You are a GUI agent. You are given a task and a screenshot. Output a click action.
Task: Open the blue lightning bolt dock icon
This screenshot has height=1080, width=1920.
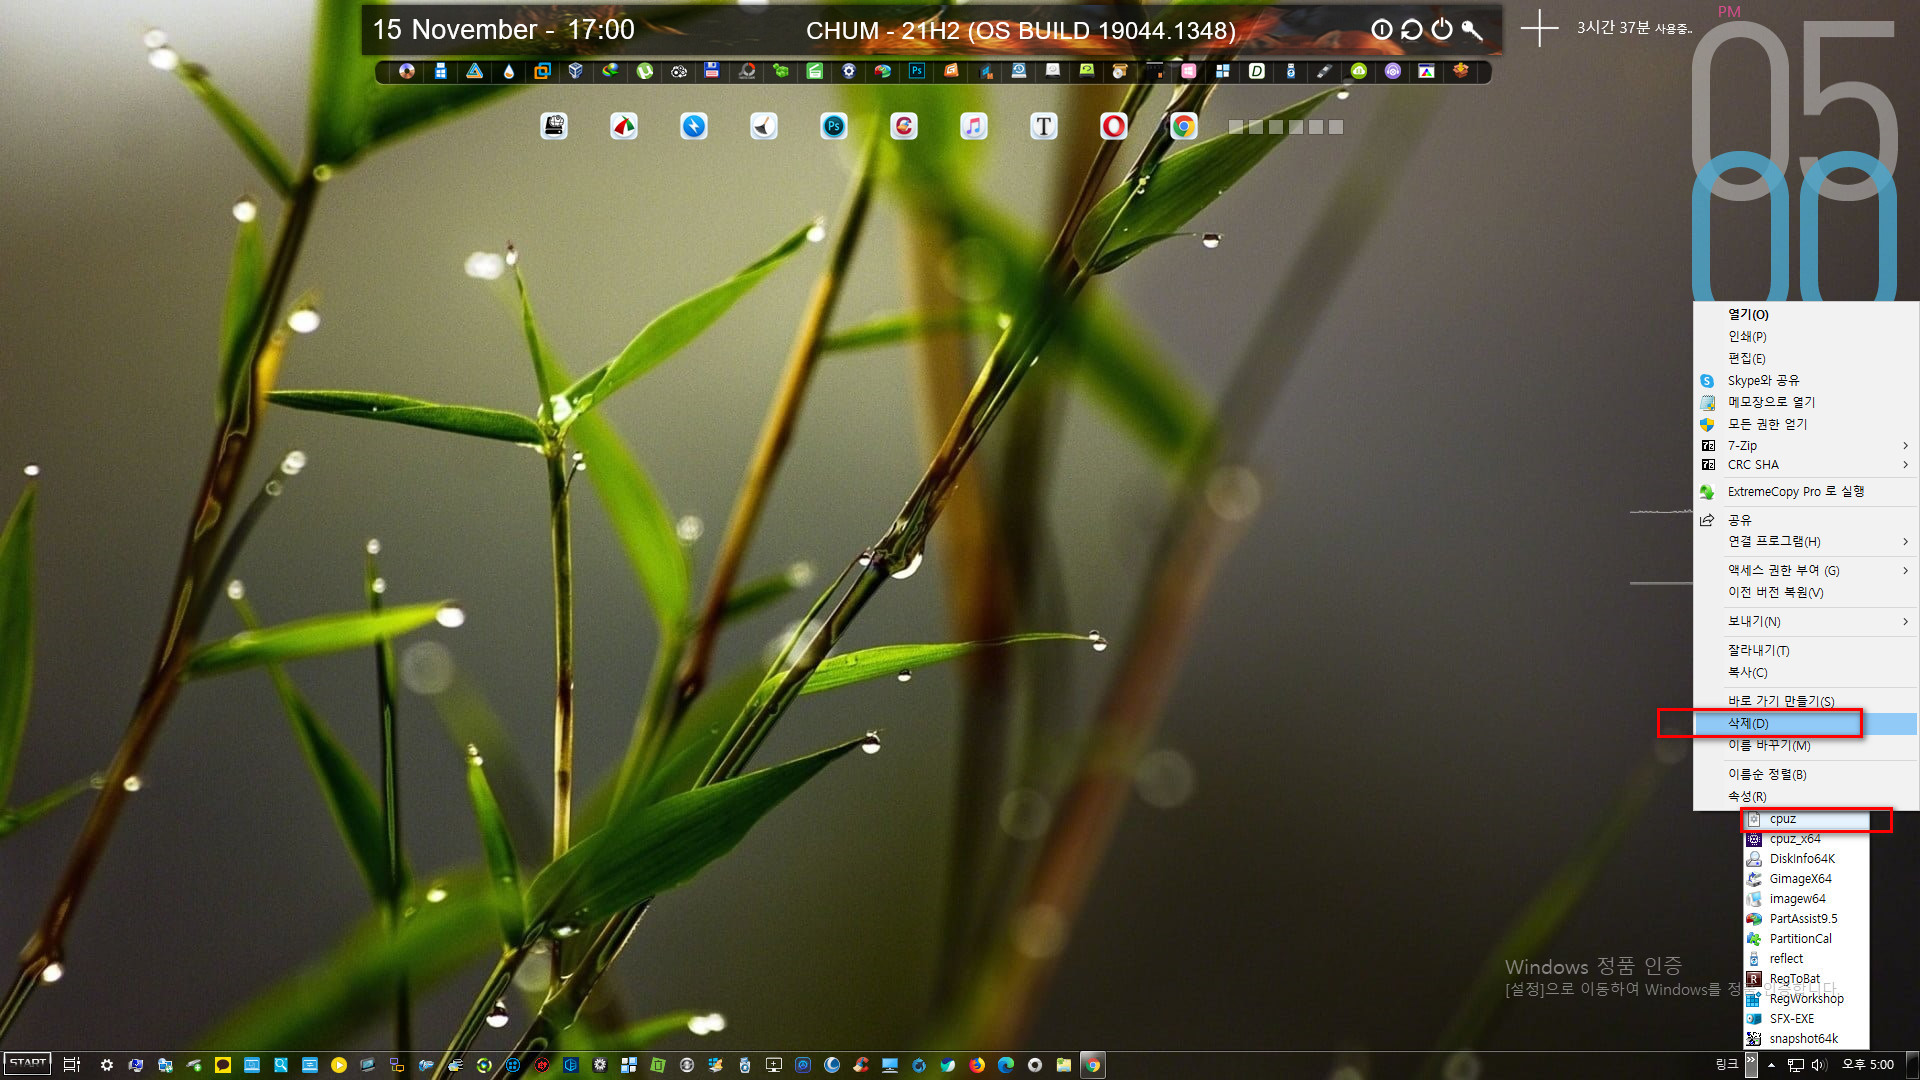coord(693,126)
